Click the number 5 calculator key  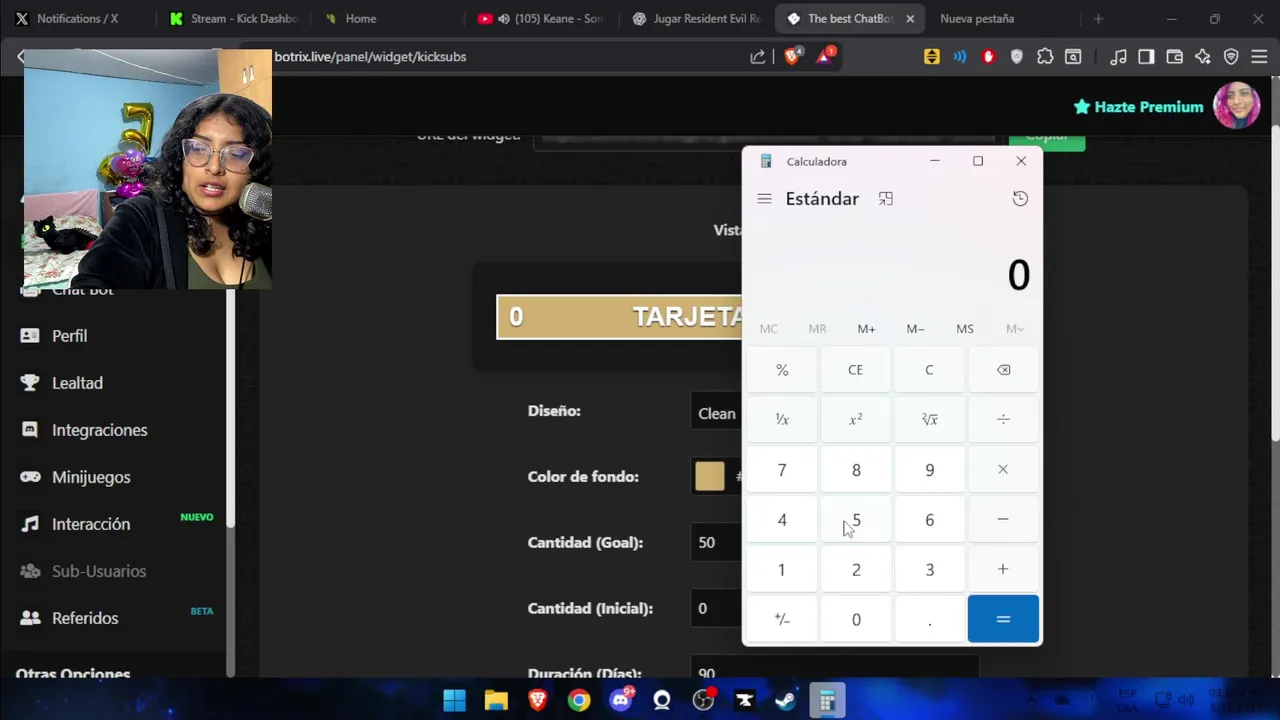(x=855, y=520)
